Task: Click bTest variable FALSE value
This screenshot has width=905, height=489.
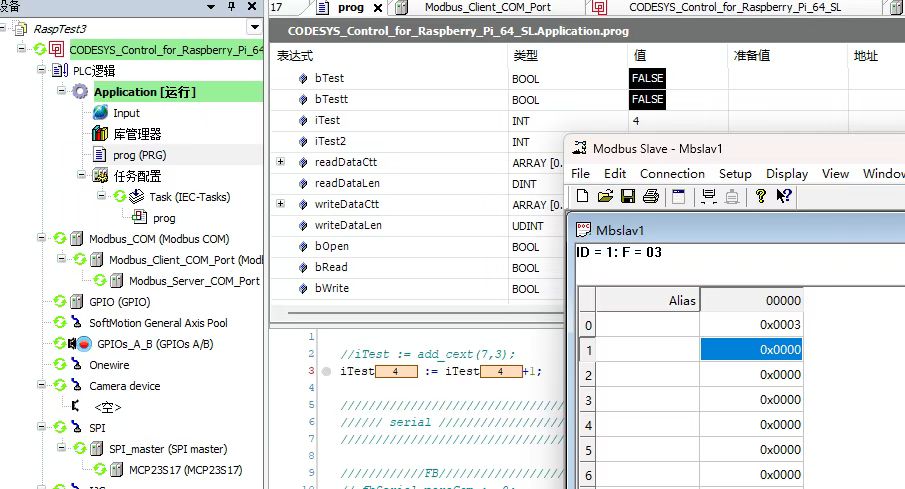Action: coord(647,78)
